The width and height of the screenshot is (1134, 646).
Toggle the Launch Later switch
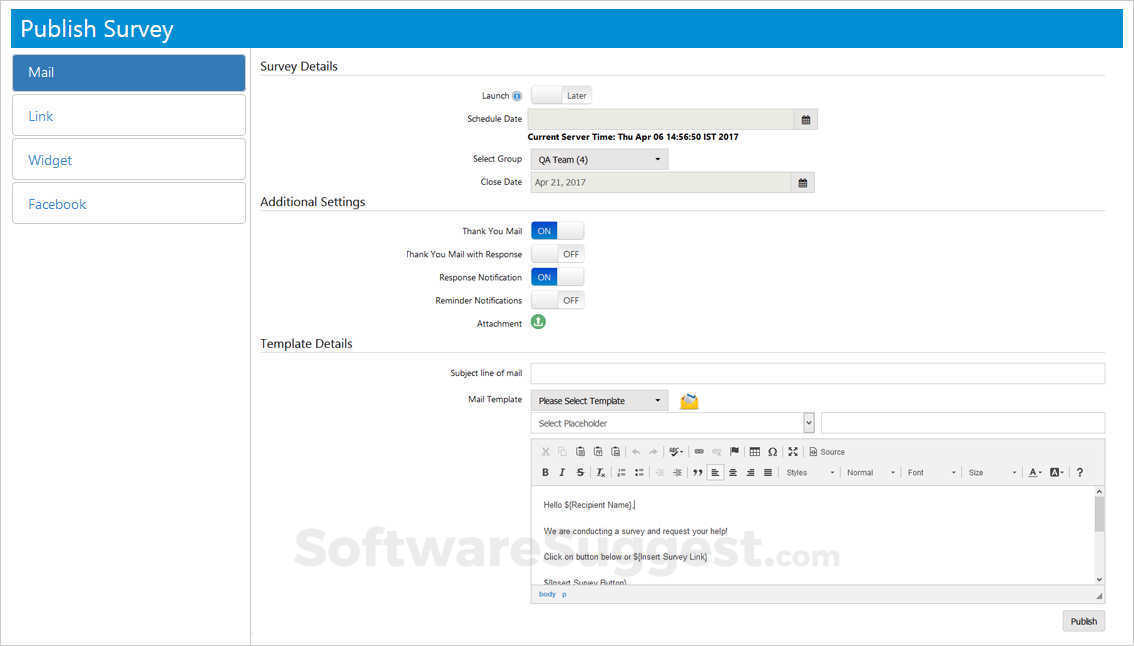[x=561, y=95]
